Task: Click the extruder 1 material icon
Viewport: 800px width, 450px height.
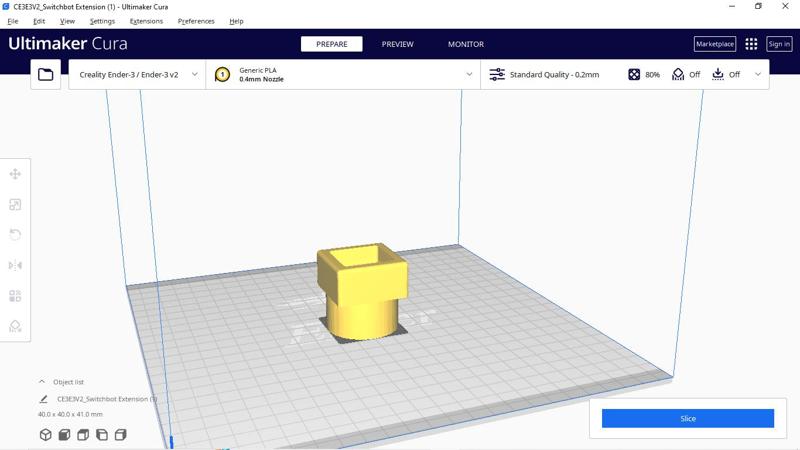Action: coord(222,74)
